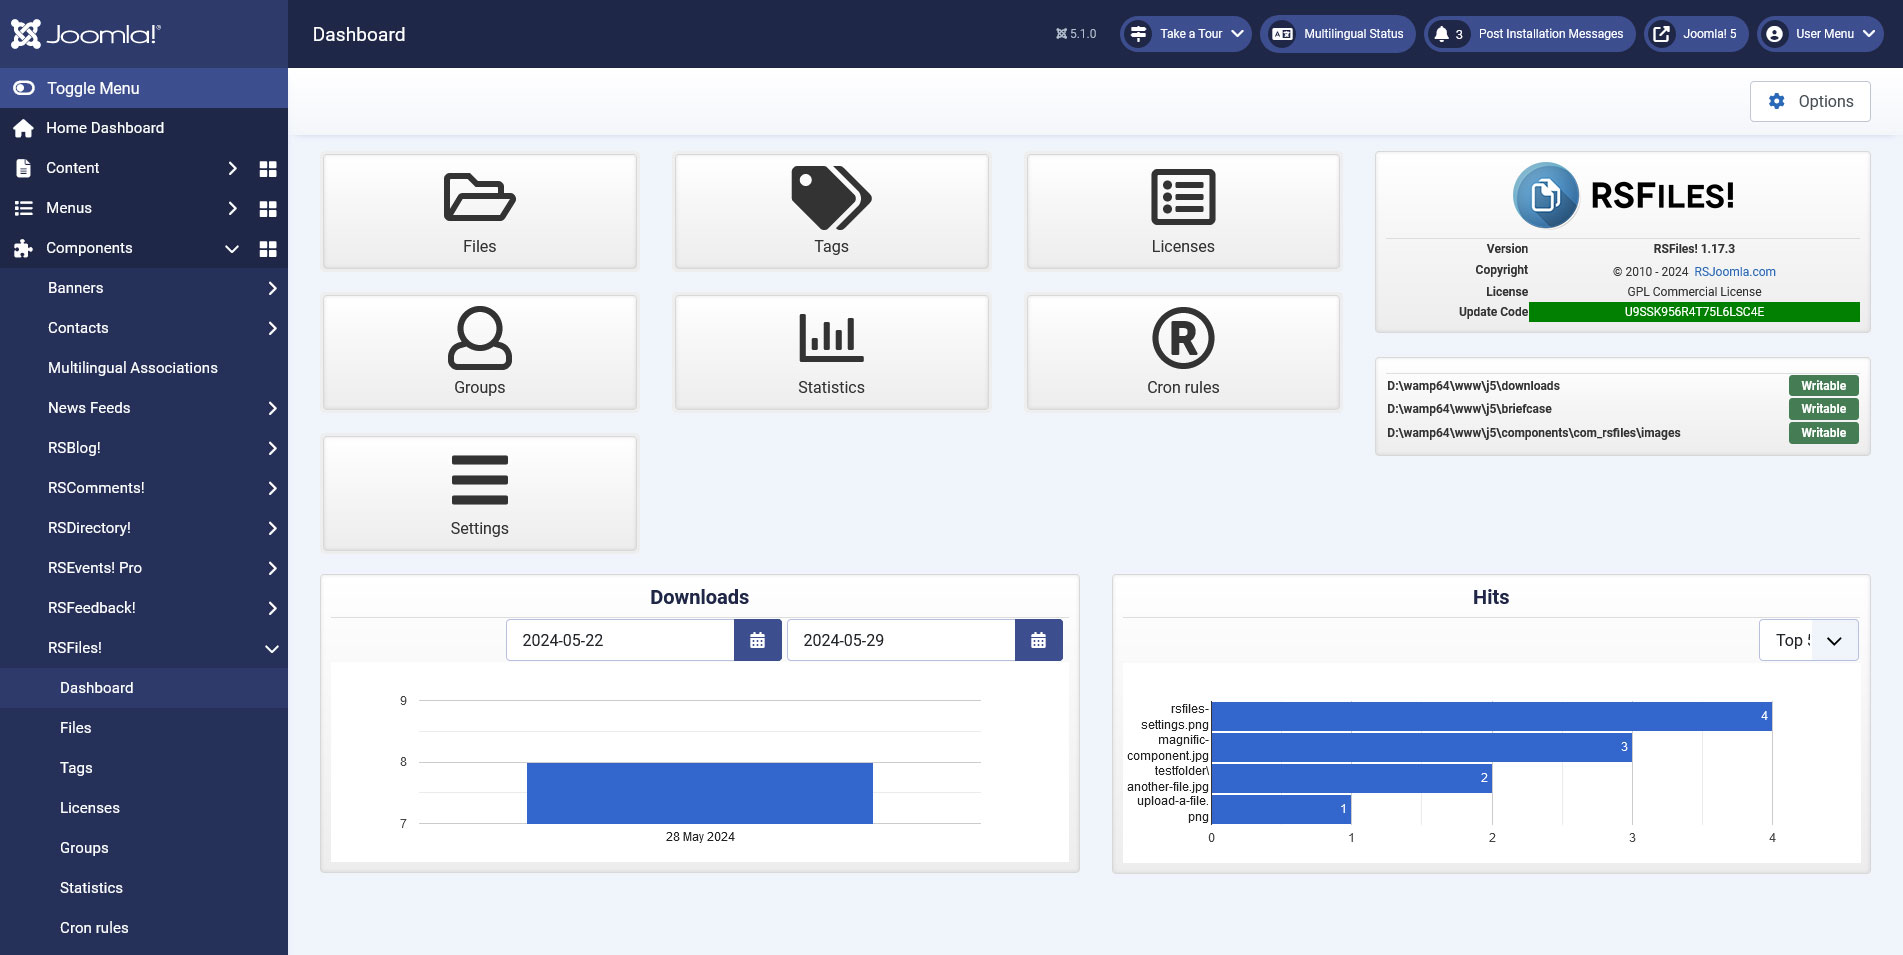The width and height of the screenshot is (1903, 955).
Task: Follow the RSJoomla.com link
Action: pyautogui.click(x=1735, y=272)
